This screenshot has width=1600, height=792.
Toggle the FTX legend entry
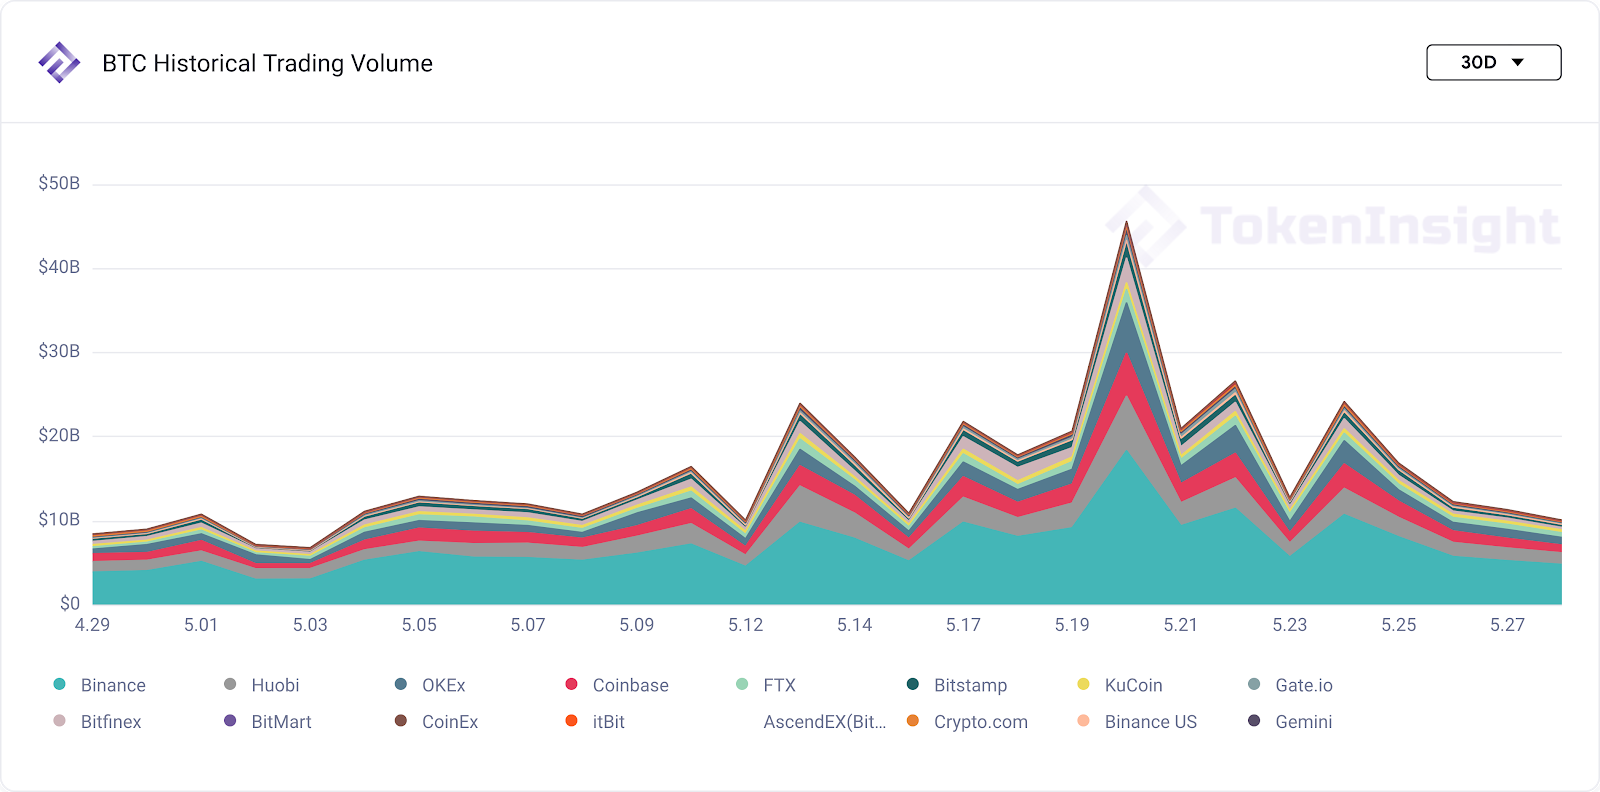pos(766,685)
